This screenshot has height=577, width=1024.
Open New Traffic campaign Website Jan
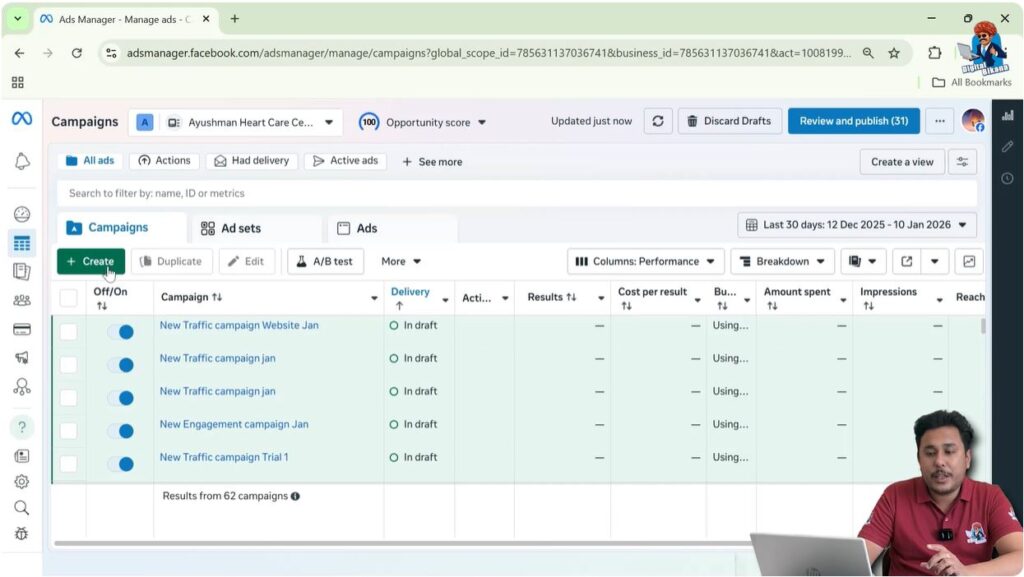pos(239,325)
